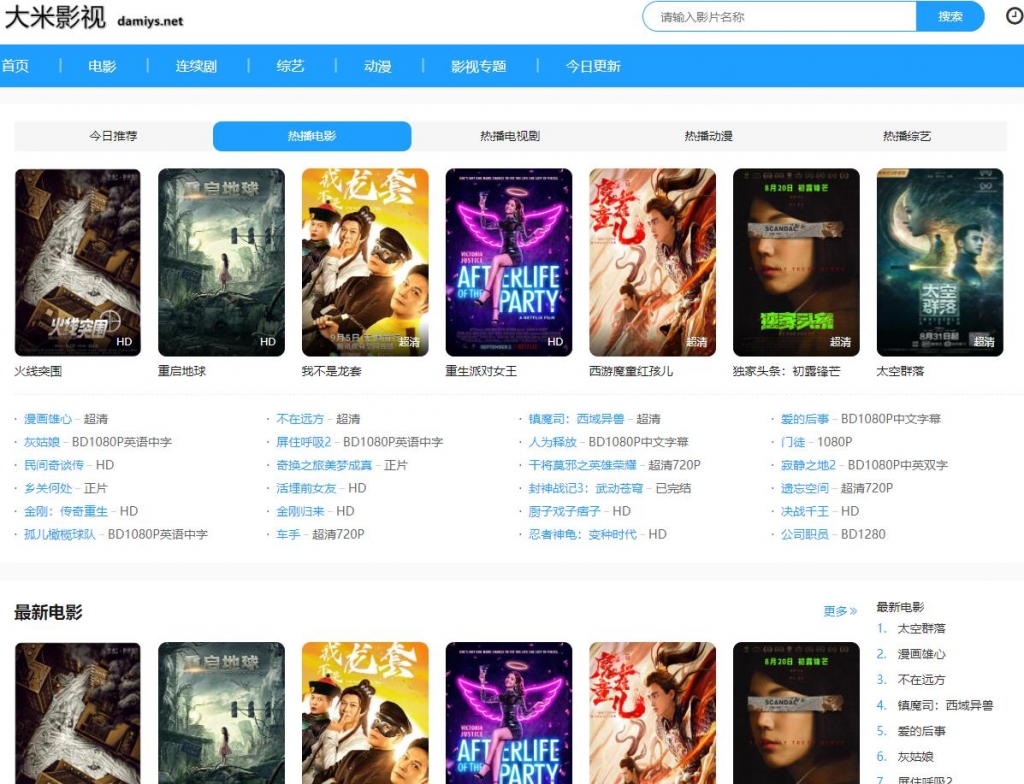Click the 独家头条：初露锋芒 title text

tap(786, 371)
